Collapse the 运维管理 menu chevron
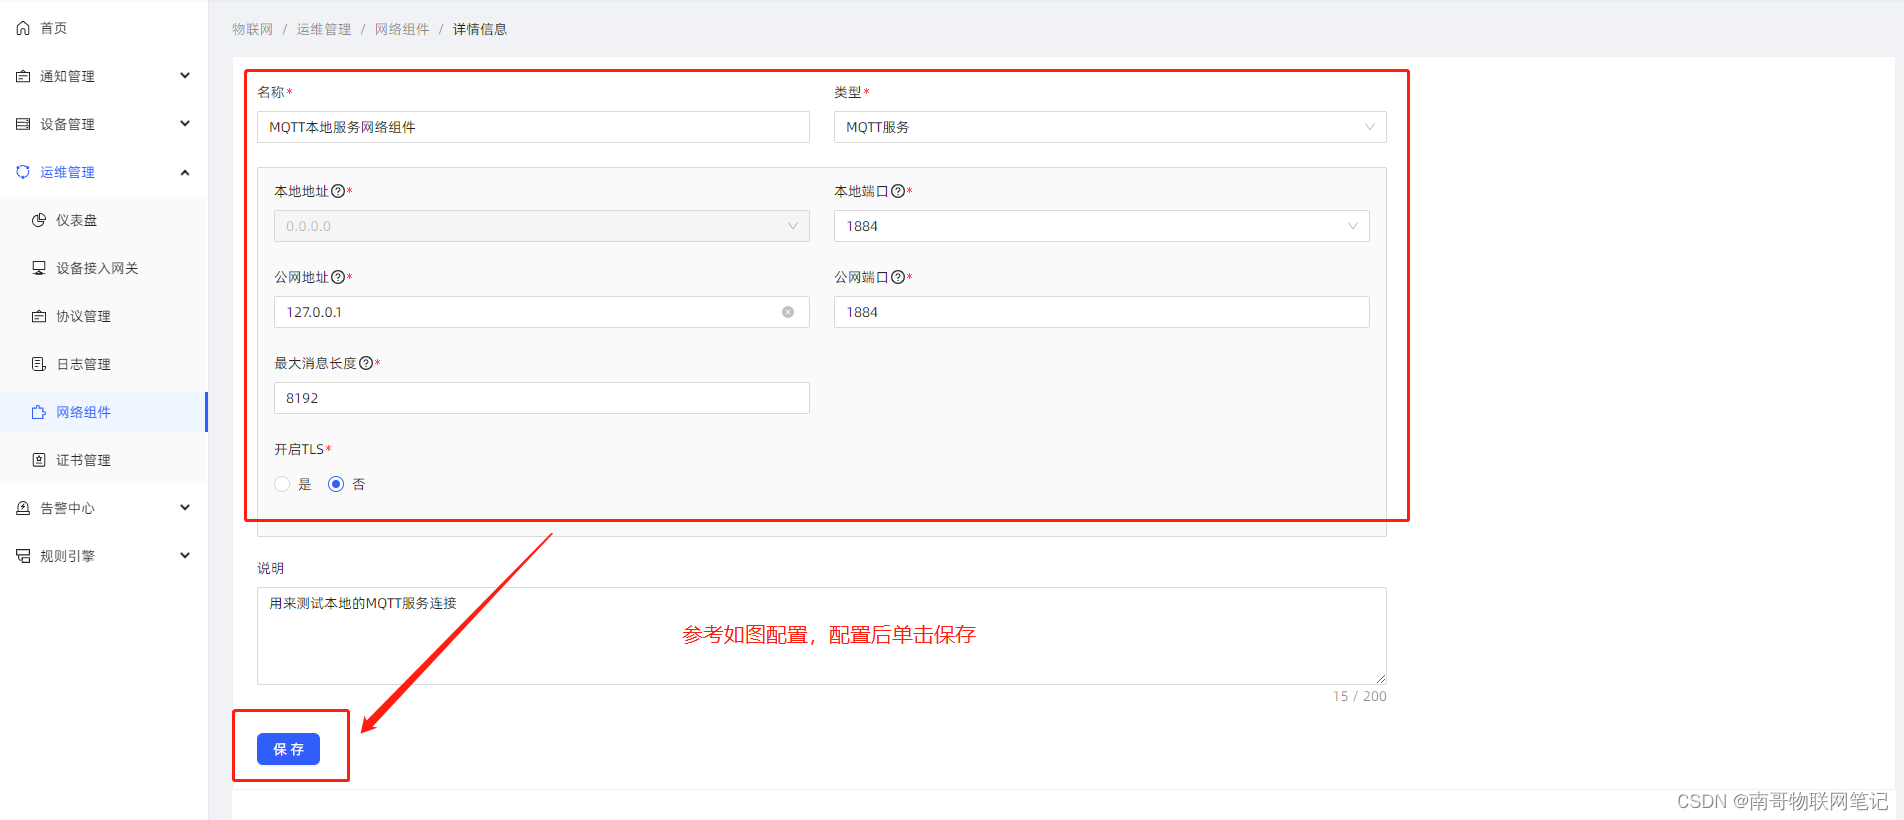 185,172
